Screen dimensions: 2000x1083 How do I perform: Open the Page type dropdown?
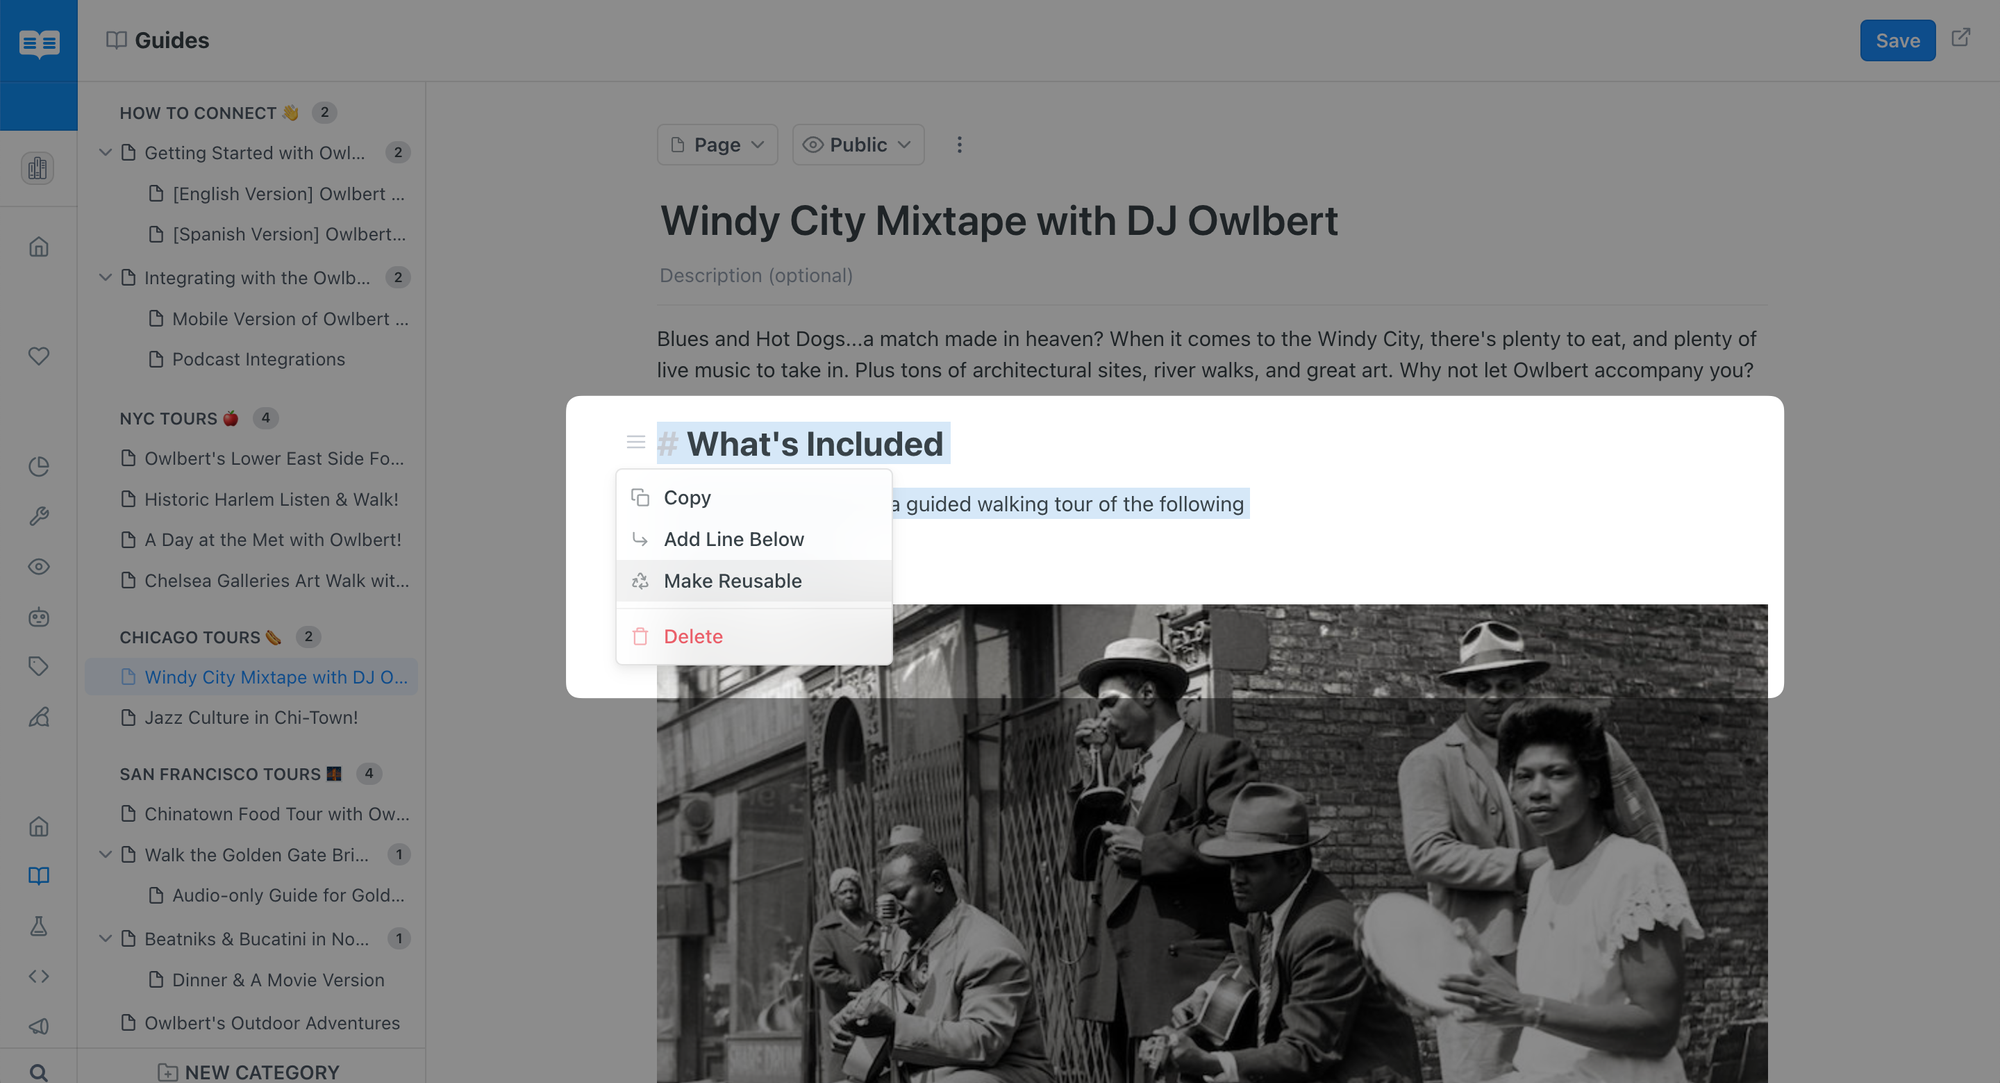pyautogui.click(x=717, y=145)
